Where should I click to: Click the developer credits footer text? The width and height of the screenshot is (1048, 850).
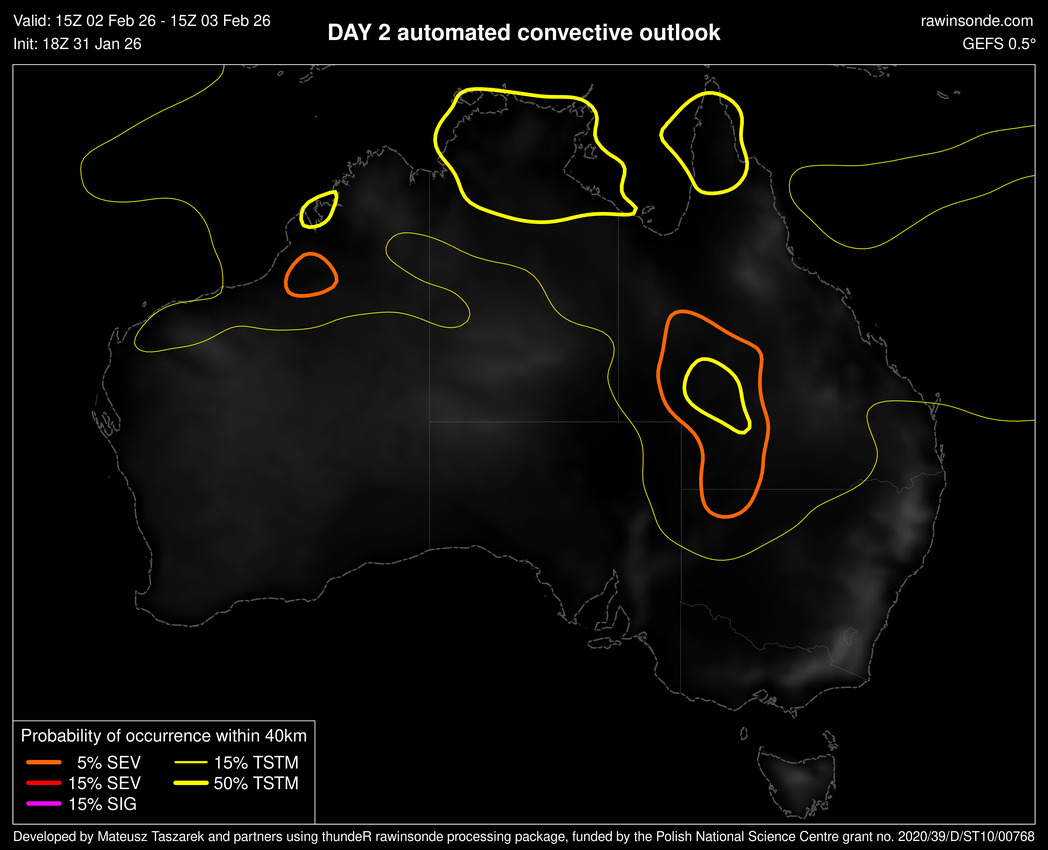tap(524, 836)
